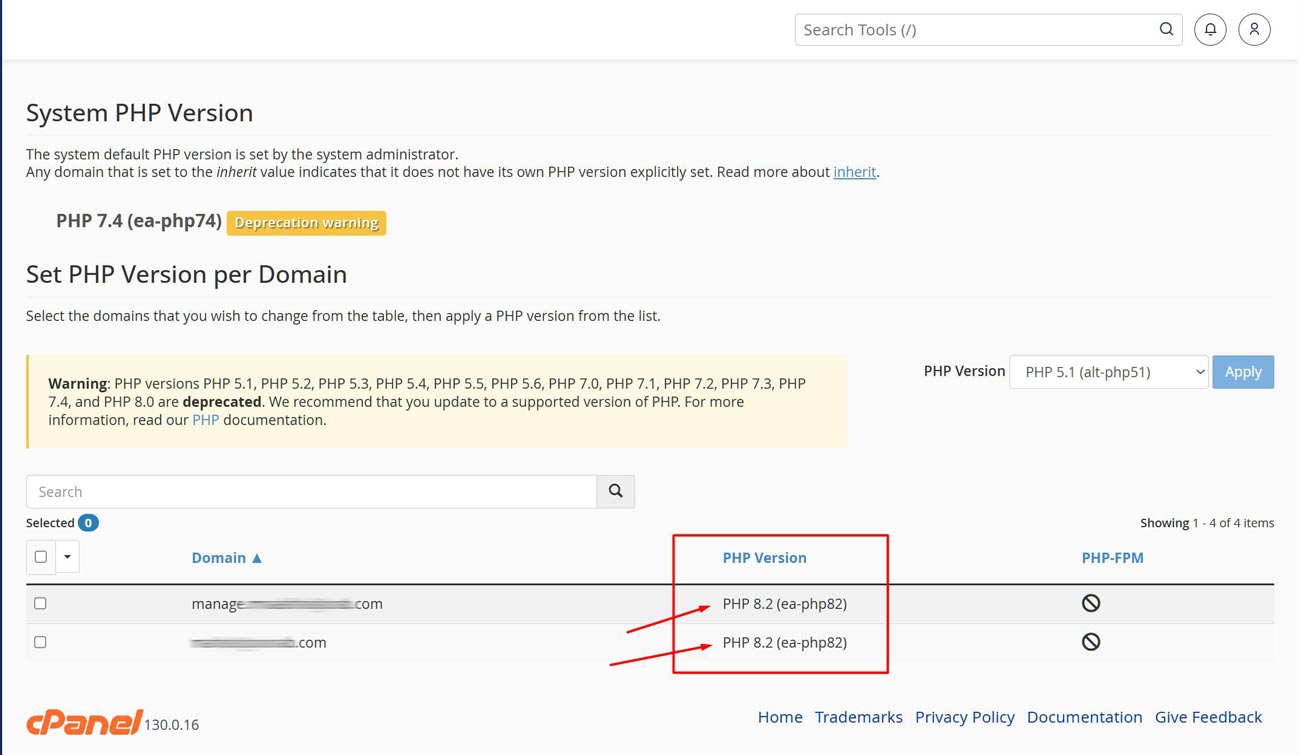This screenshot has width=1300, height=755.
Task: Check the box for the second domain row
Action: click(x=40, y=642)
